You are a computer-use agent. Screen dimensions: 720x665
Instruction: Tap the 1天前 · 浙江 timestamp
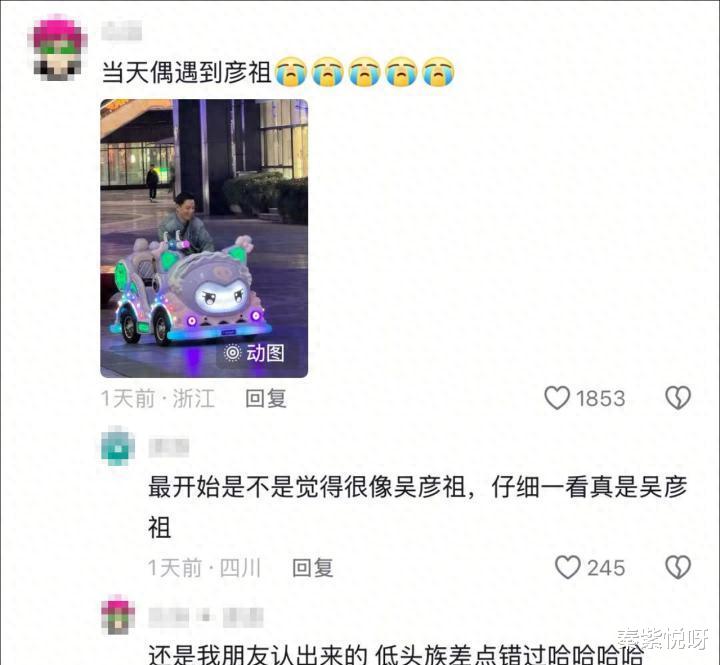[158, 398]
